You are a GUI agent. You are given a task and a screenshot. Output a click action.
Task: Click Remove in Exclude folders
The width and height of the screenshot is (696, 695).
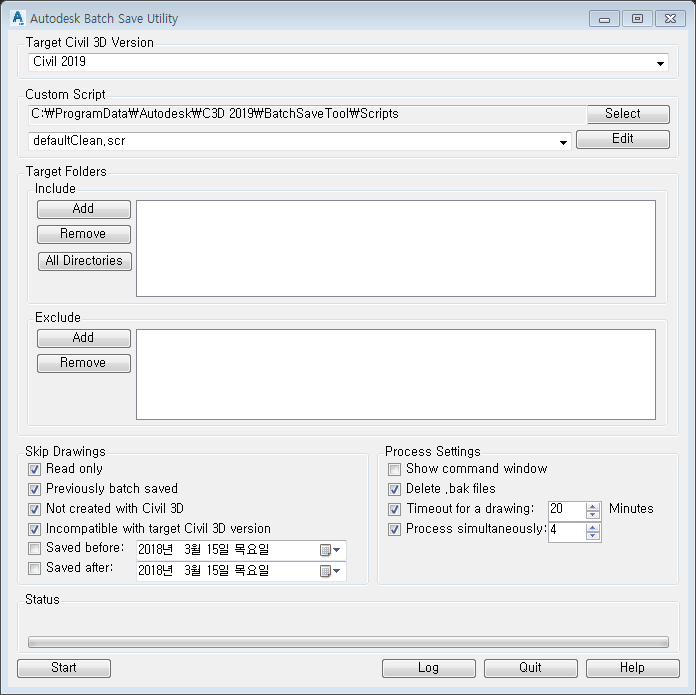pyautogui.click(x=84, y=363)
